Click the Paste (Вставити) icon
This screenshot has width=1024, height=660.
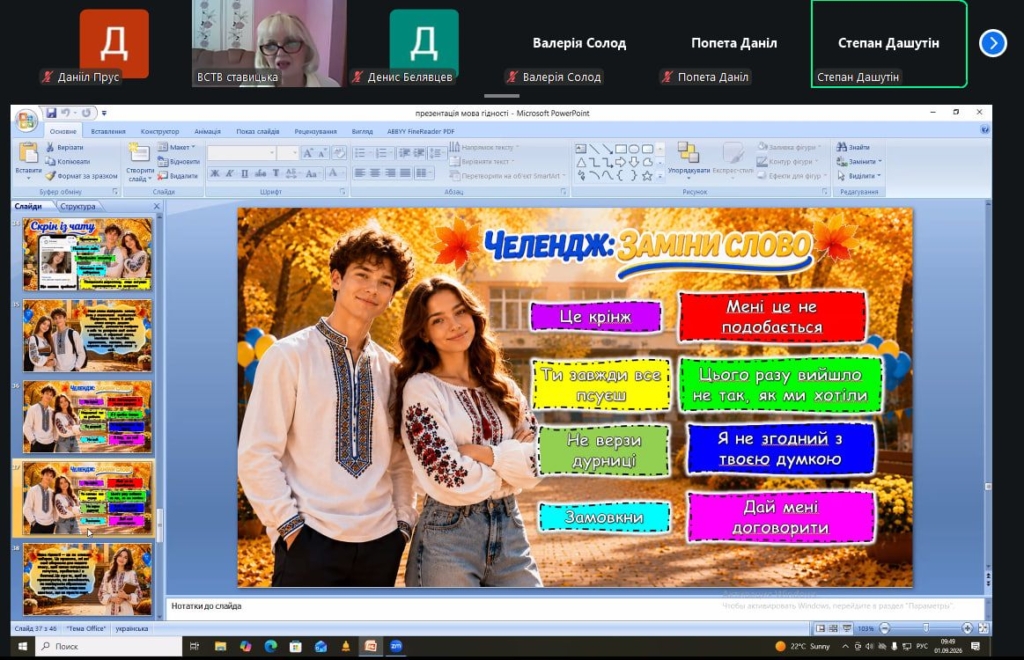[x=28, y=153]
